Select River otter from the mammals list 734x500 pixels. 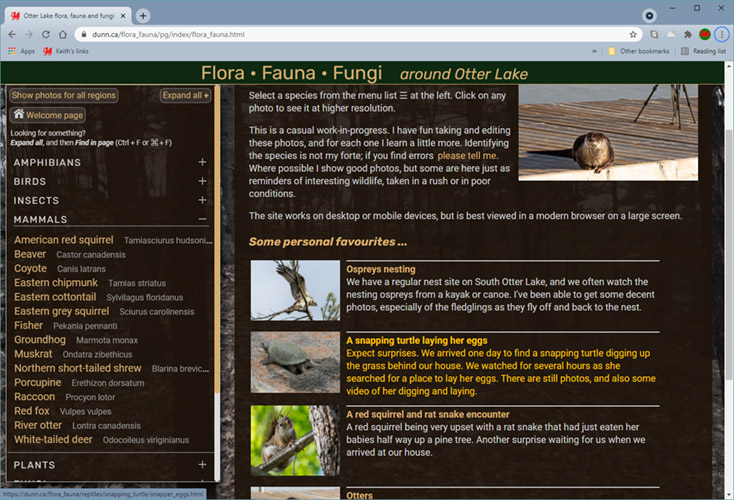click(x=38, y=425)
